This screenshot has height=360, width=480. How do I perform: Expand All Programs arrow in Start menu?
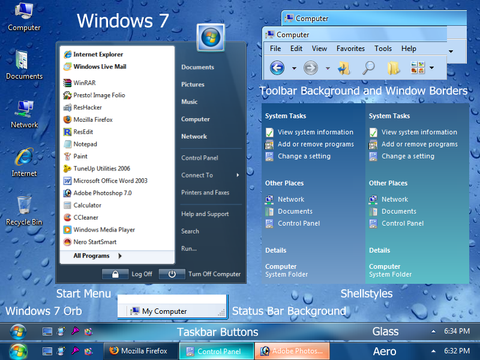pos(120,256)
